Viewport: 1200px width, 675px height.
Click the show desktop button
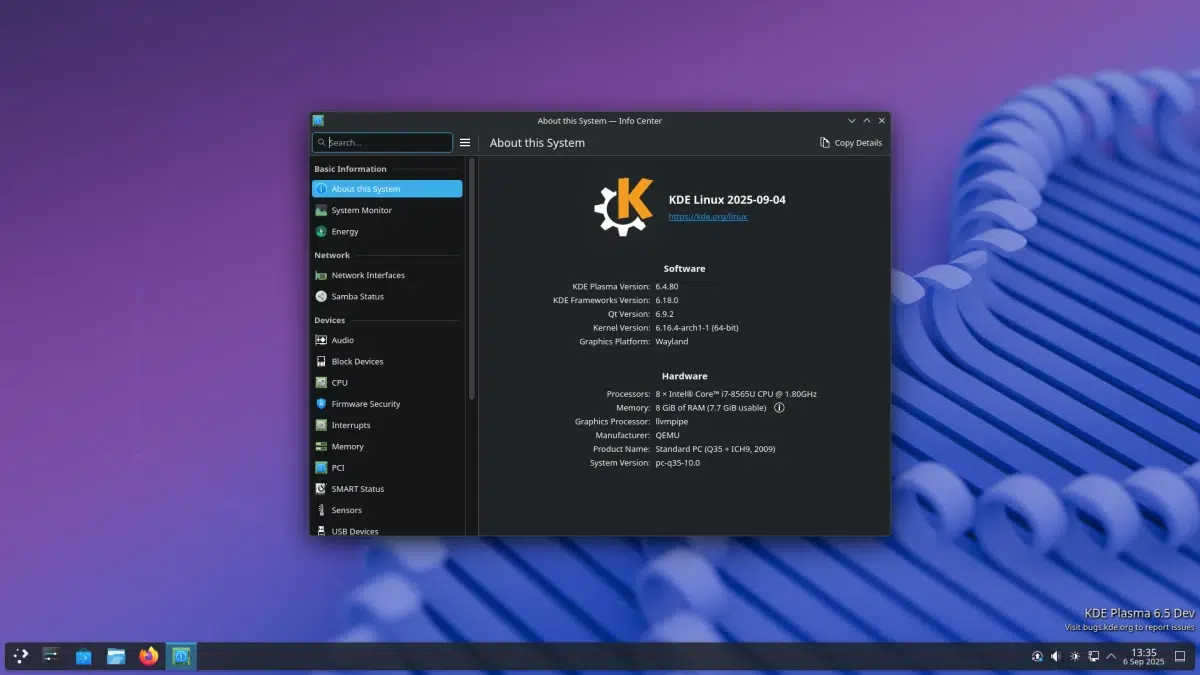pyautogui.click(x=1181, y=656)
